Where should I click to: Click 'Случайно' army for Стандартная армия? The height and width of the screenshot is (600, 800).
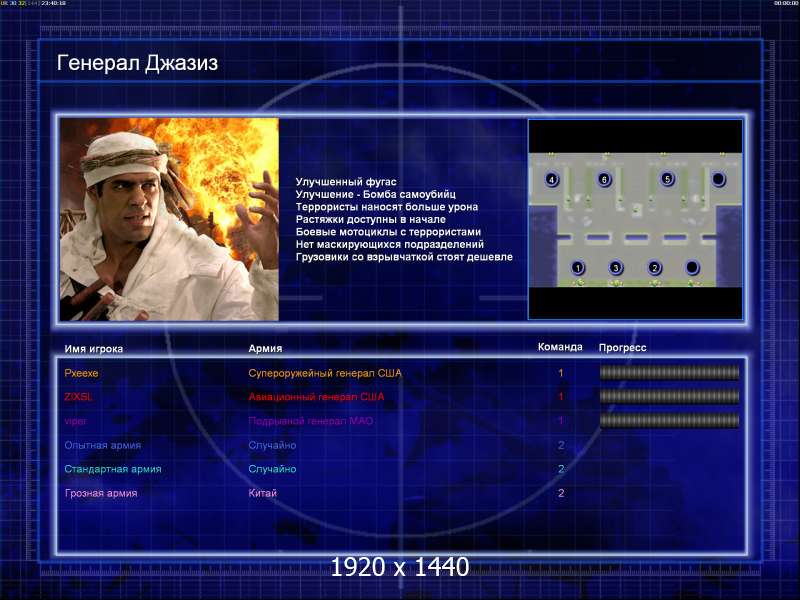pyautogui.click(x=272, y=469)
